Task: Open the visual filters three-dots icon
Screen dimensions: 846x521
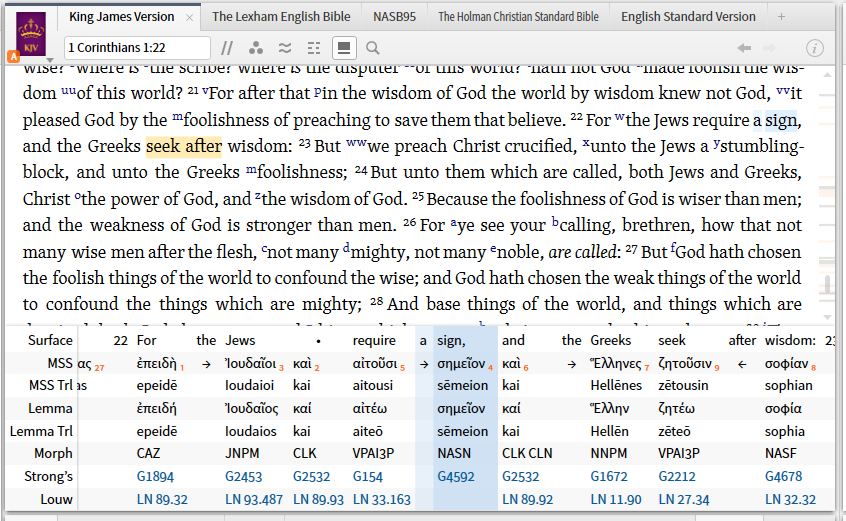Action: click(256, 48)
